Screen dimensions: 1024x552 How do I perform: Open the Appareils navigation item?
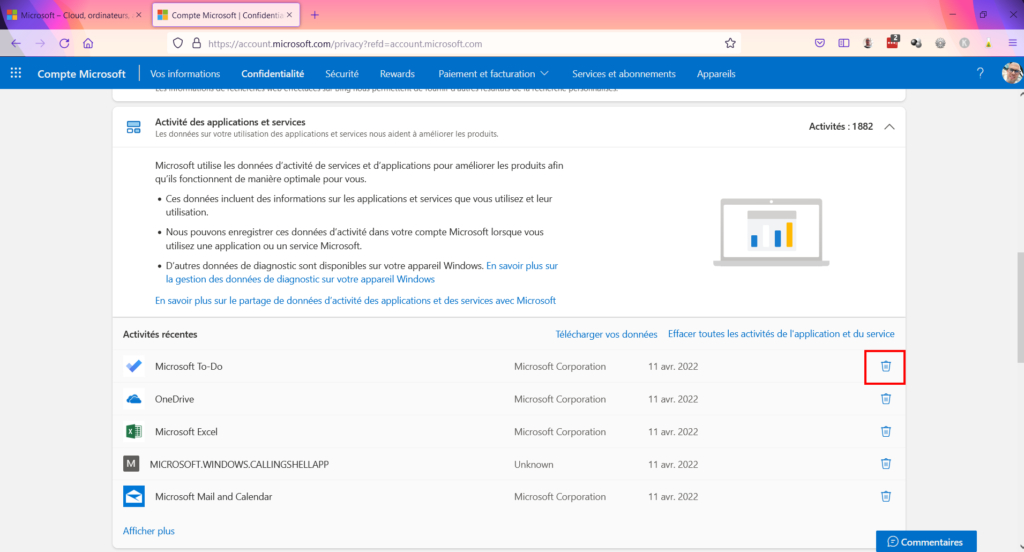716,74
